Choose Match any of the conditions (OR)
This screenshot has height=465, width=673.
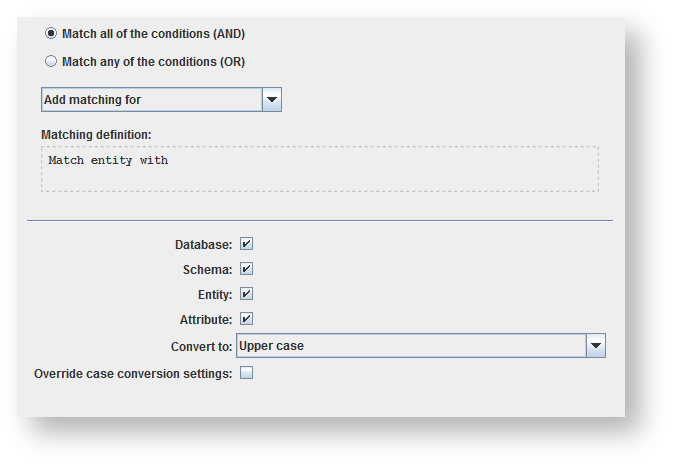click(x=51, y=62)
